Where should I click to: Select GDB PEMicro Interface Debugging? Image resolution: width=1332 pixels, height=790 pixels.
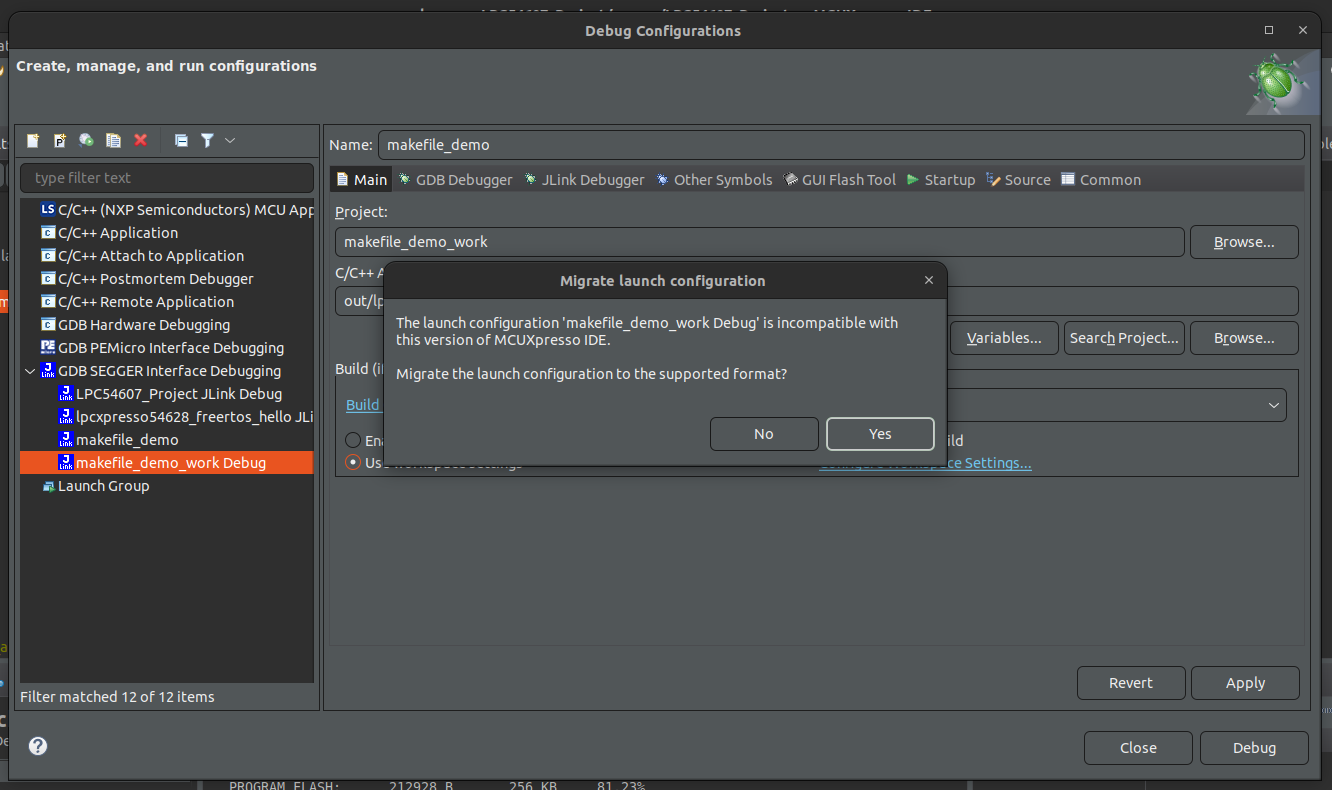click(163, 348)
